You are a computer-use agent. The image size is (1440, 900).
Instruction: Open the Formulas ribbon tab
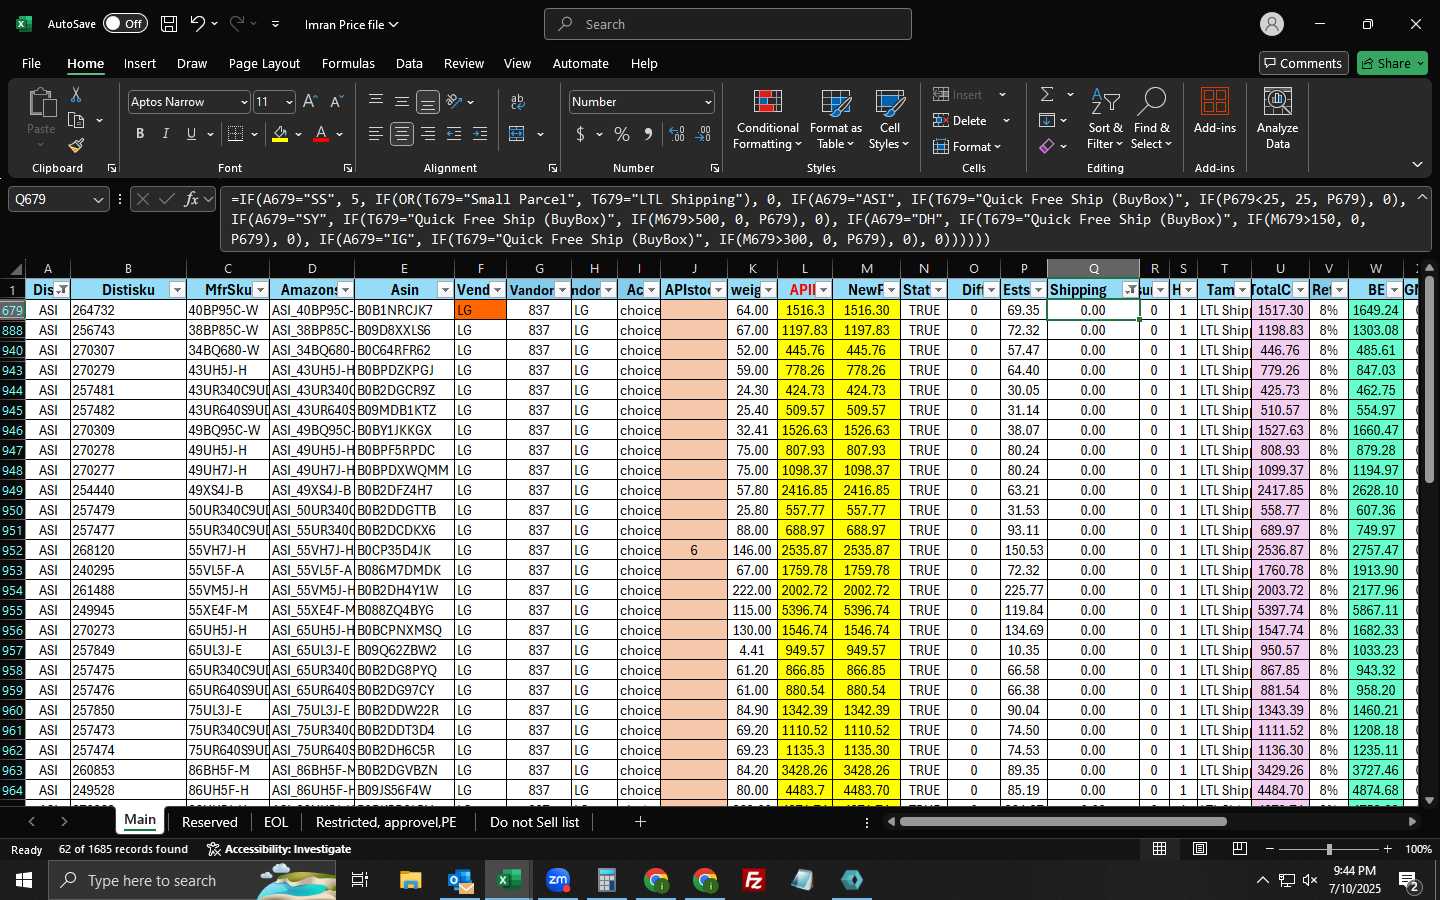coord(348,63)
